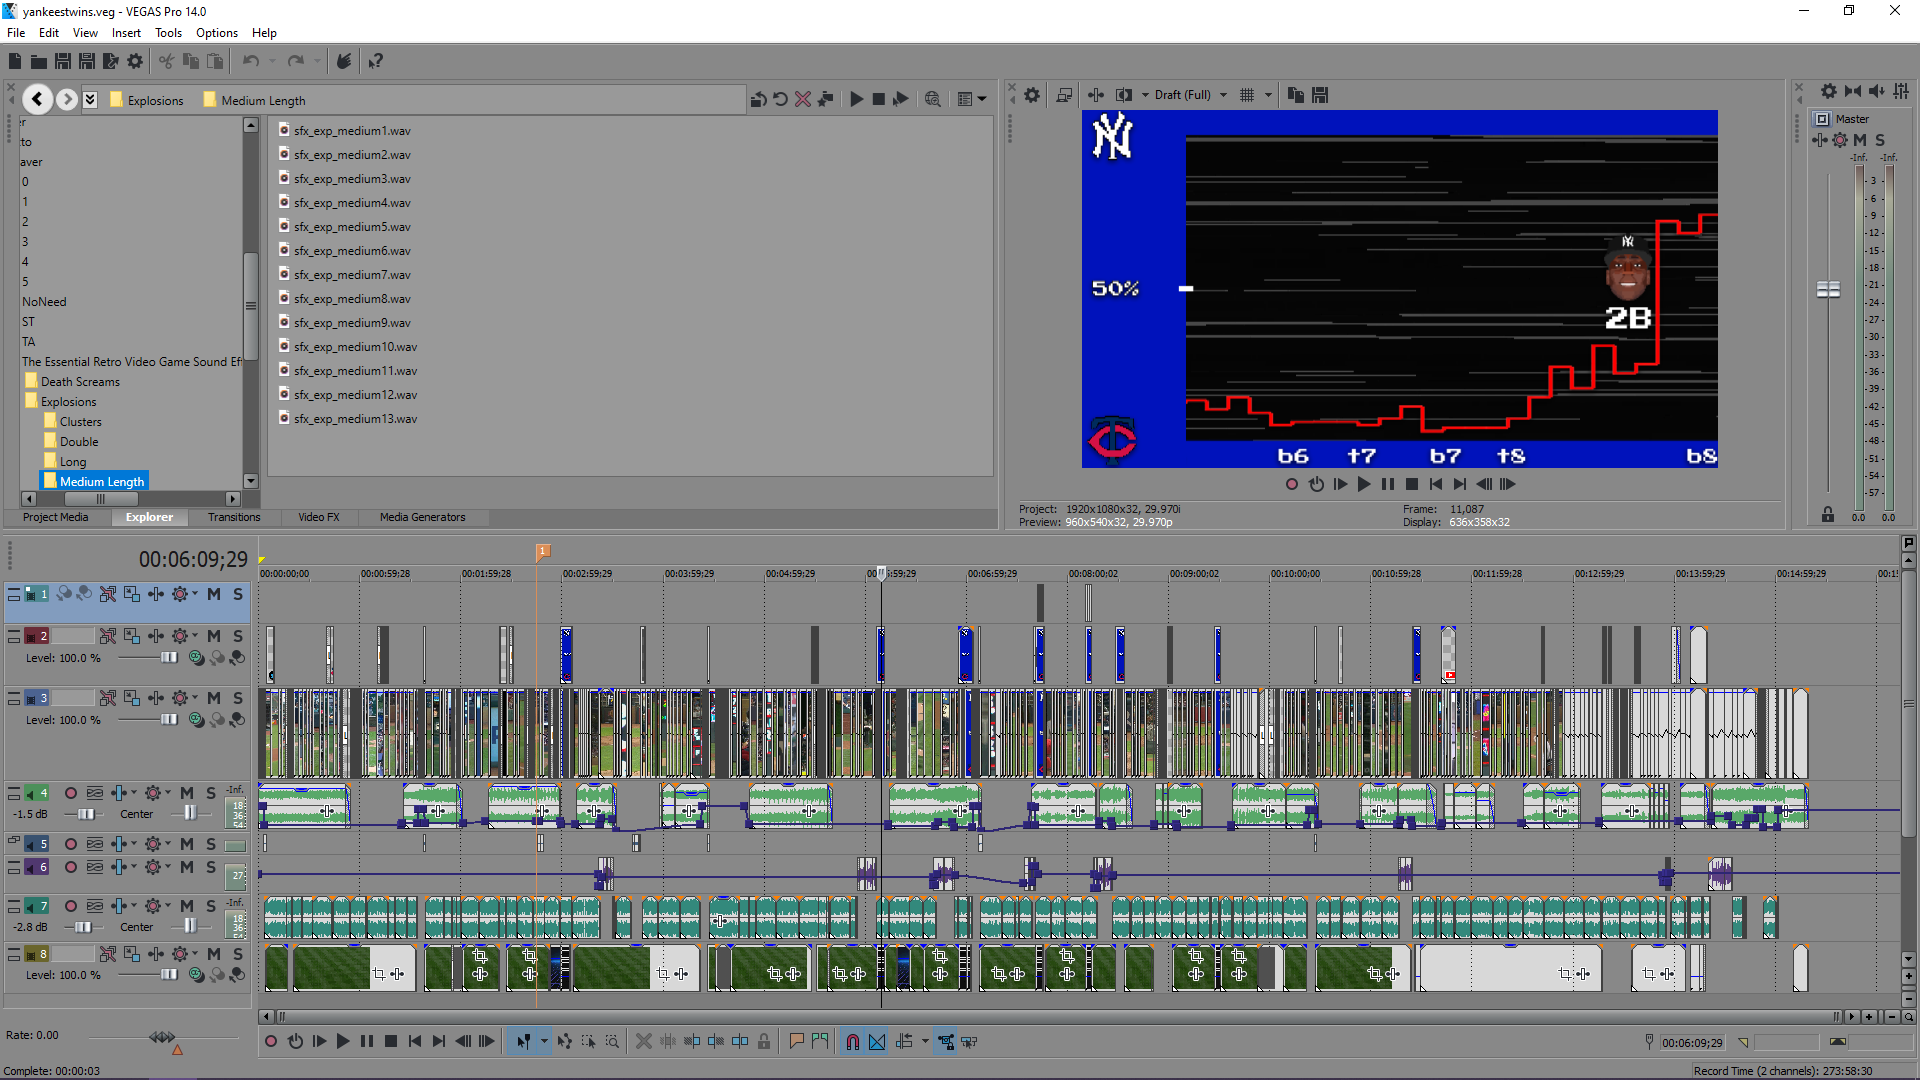Switch to the Project Media tab
The height and width of the screenshot is (1080, 1920).
pos(55,517)
